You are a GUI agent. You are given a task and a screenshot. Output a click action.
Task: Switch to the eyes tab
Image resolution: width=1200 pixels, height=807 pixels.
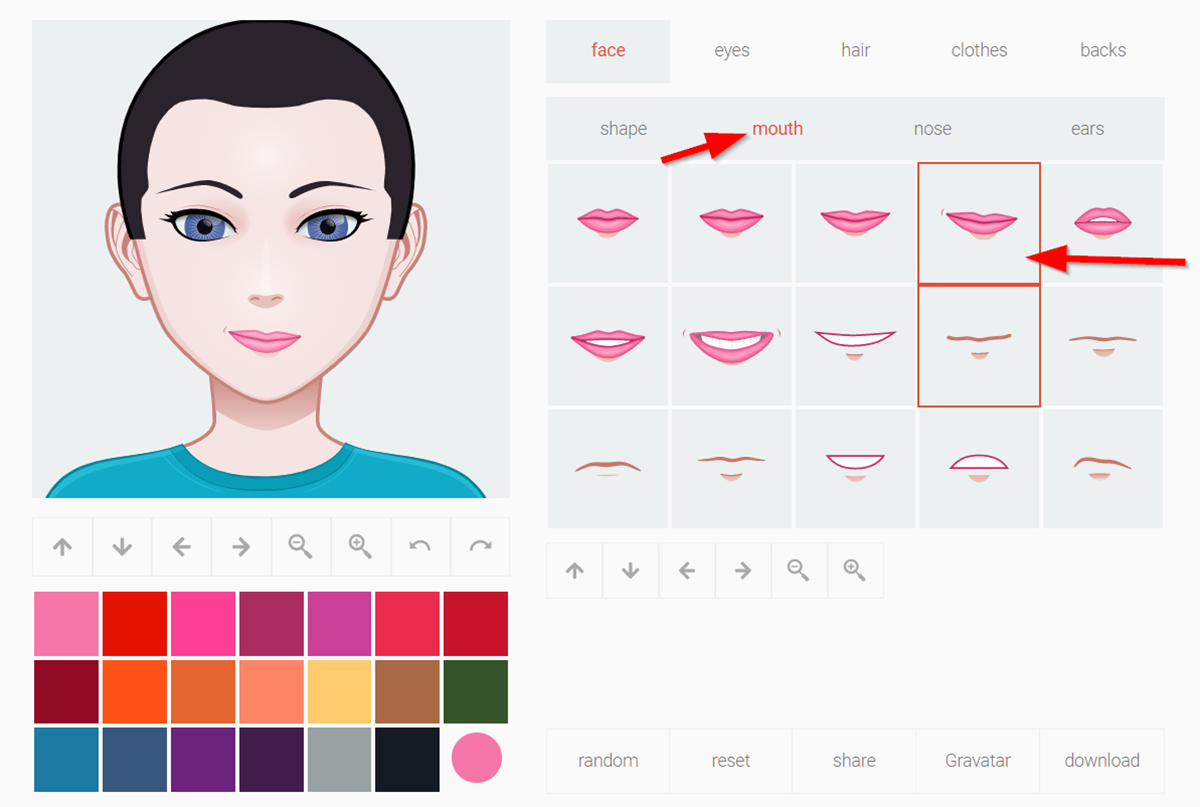731,50
